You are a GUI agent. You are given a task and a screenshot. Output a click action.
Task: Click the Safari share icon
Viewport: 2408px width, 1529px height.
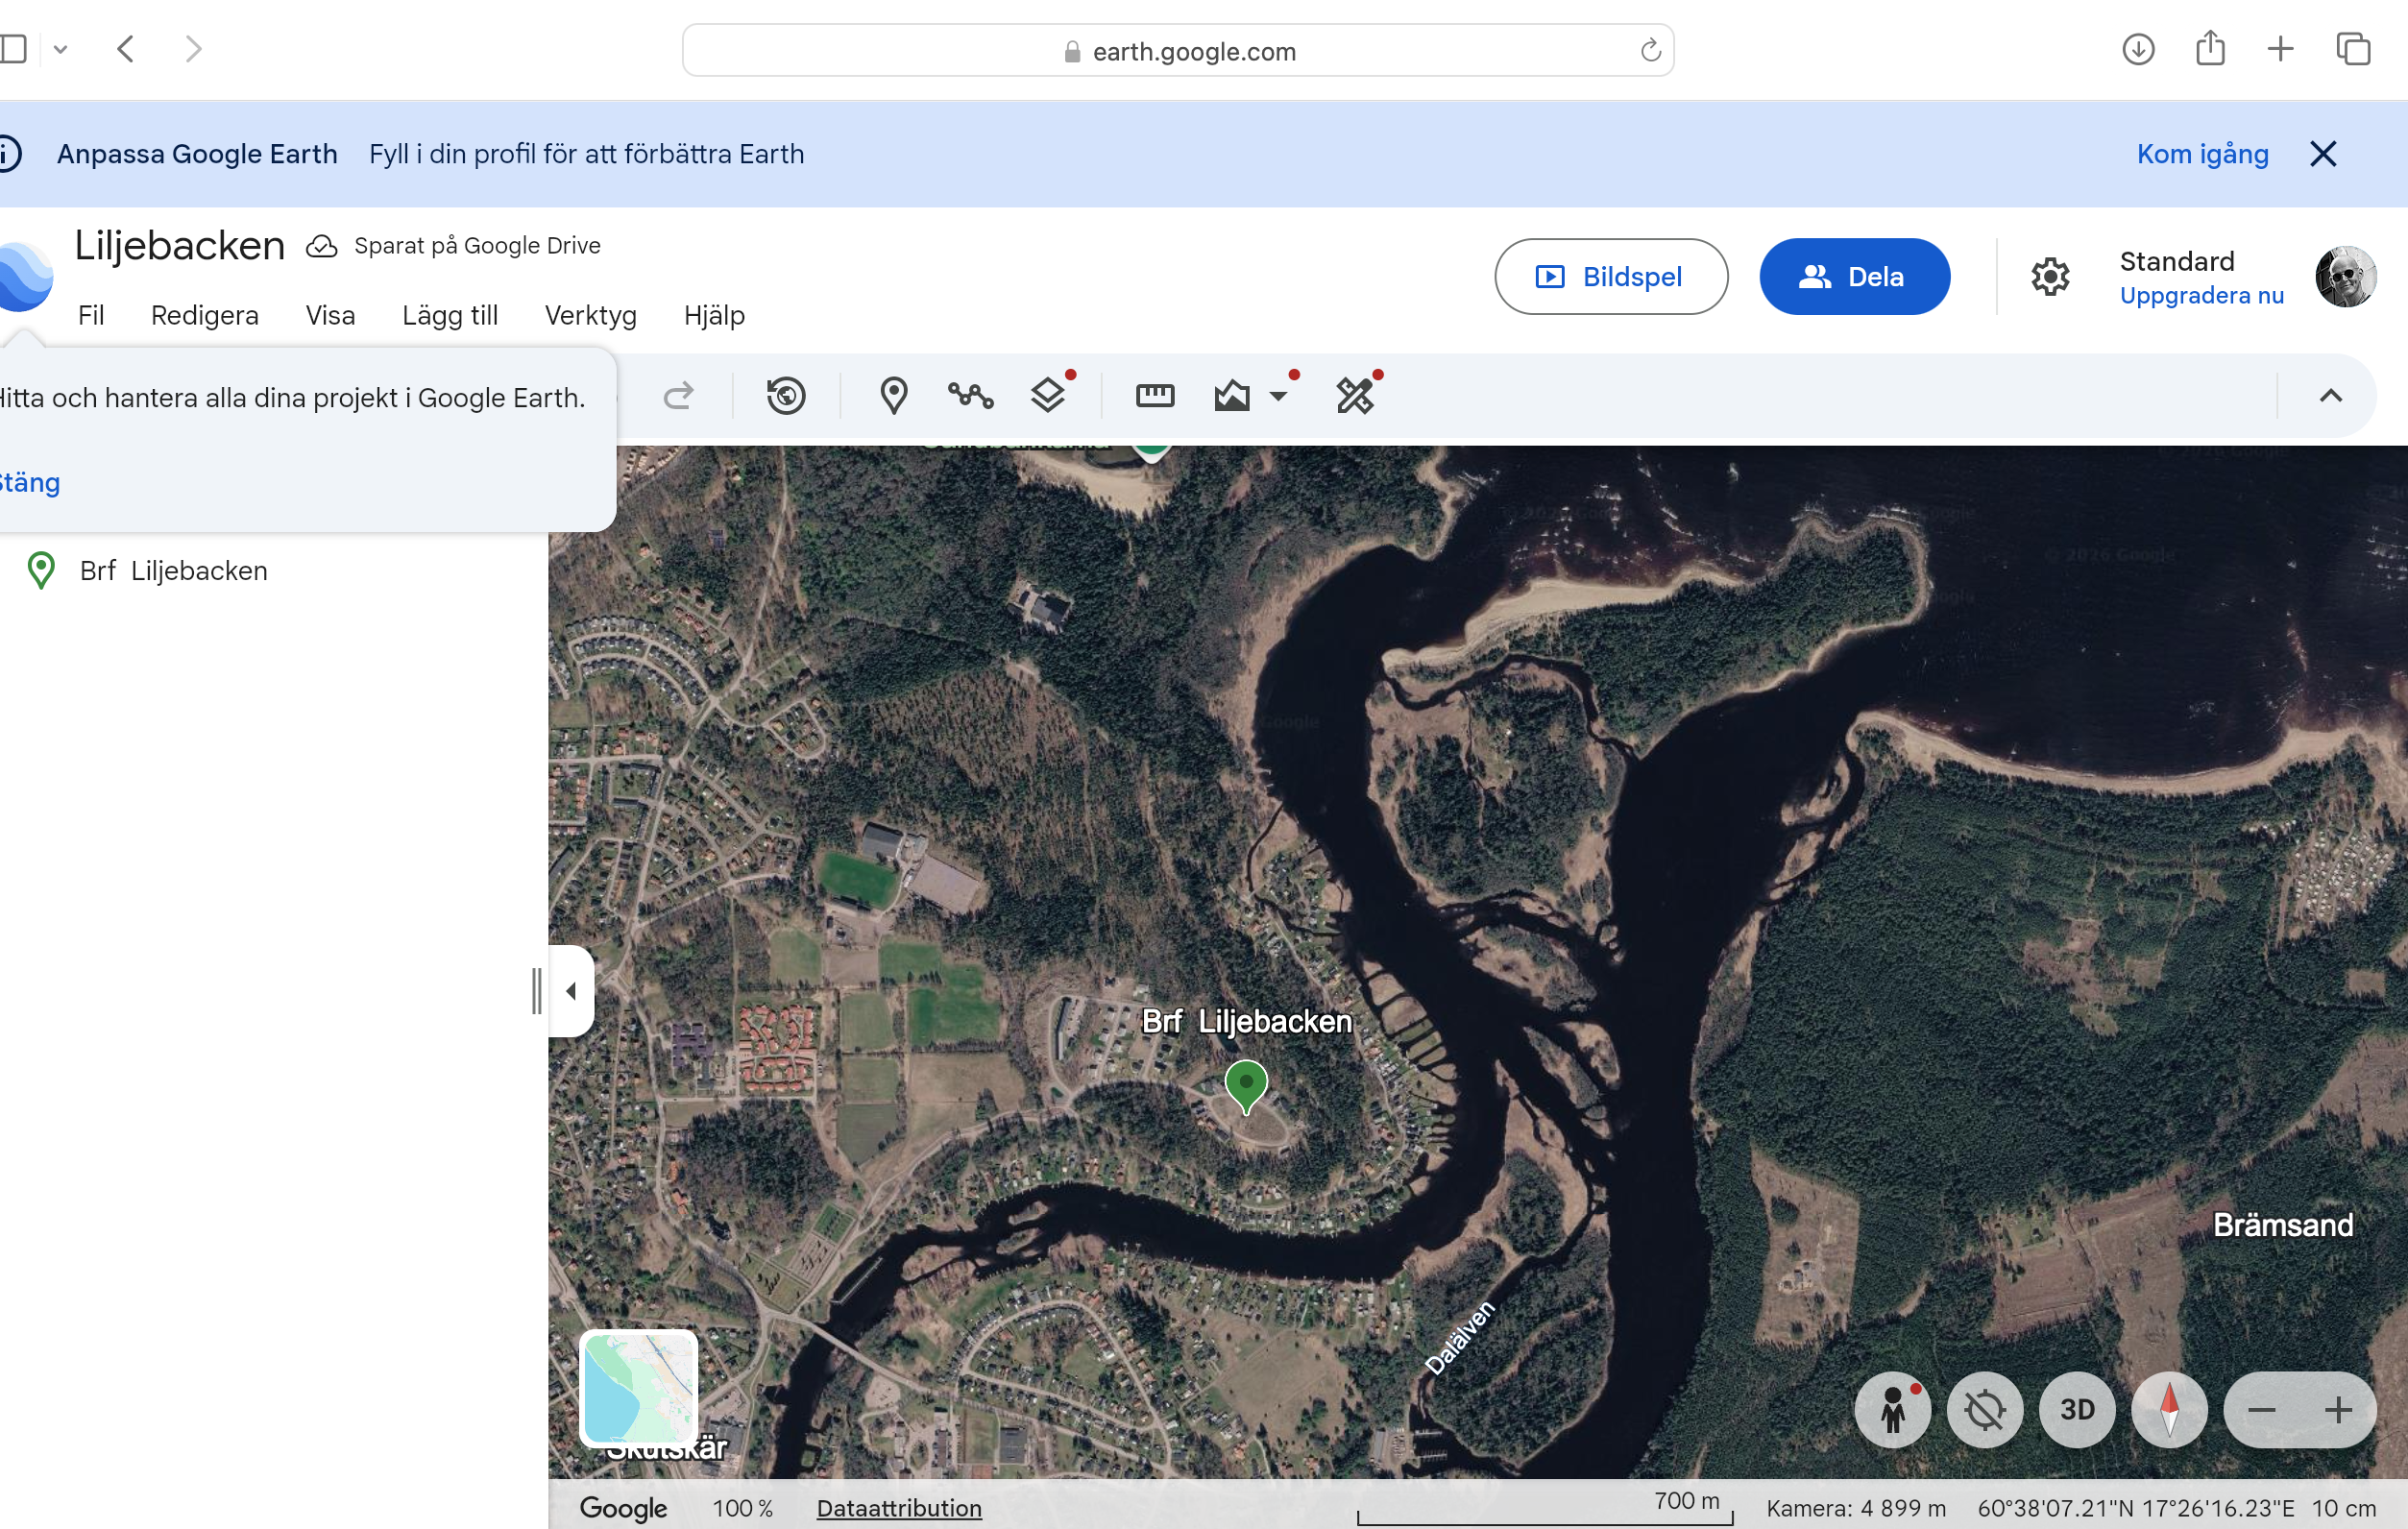(x=2210, y=48)
